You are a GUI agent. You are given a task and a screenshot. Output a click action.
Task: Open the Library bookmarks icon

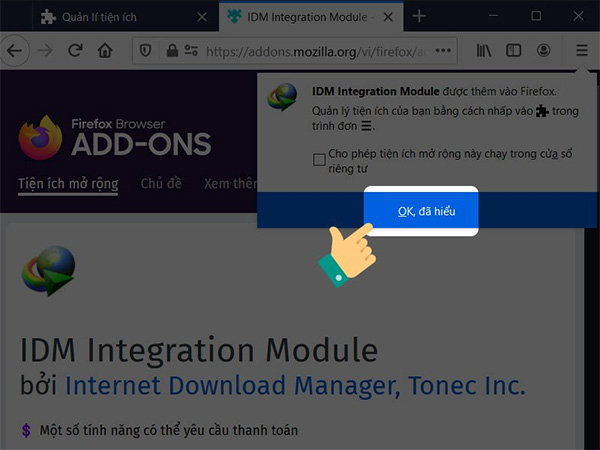click(x=484, y=51)
